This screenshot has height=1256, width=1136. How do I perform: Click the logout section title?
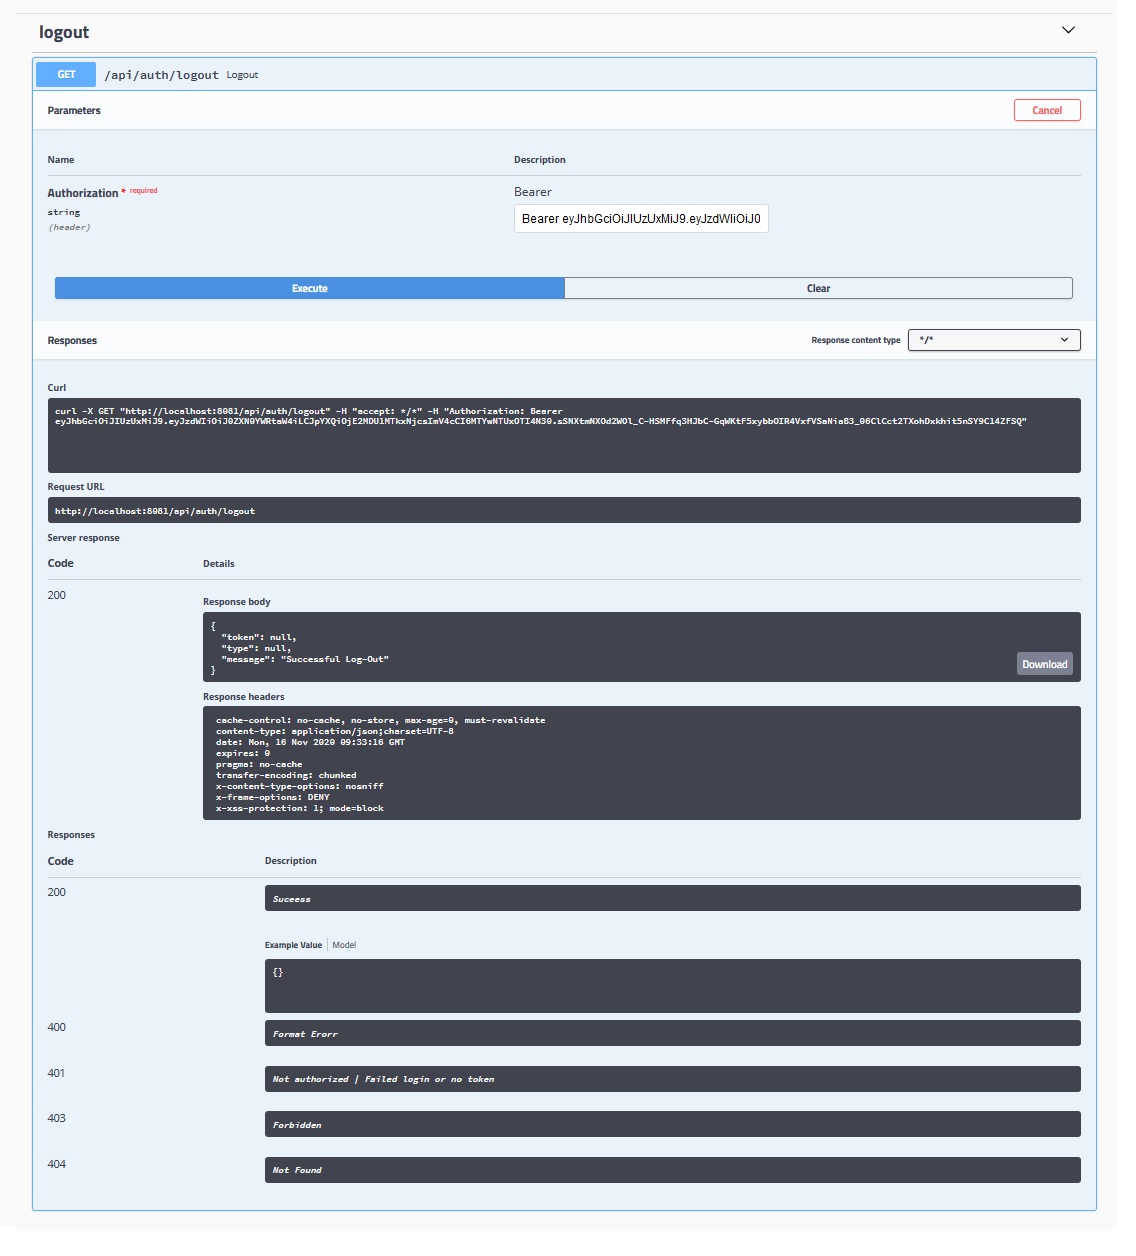[x=63, y=31]
